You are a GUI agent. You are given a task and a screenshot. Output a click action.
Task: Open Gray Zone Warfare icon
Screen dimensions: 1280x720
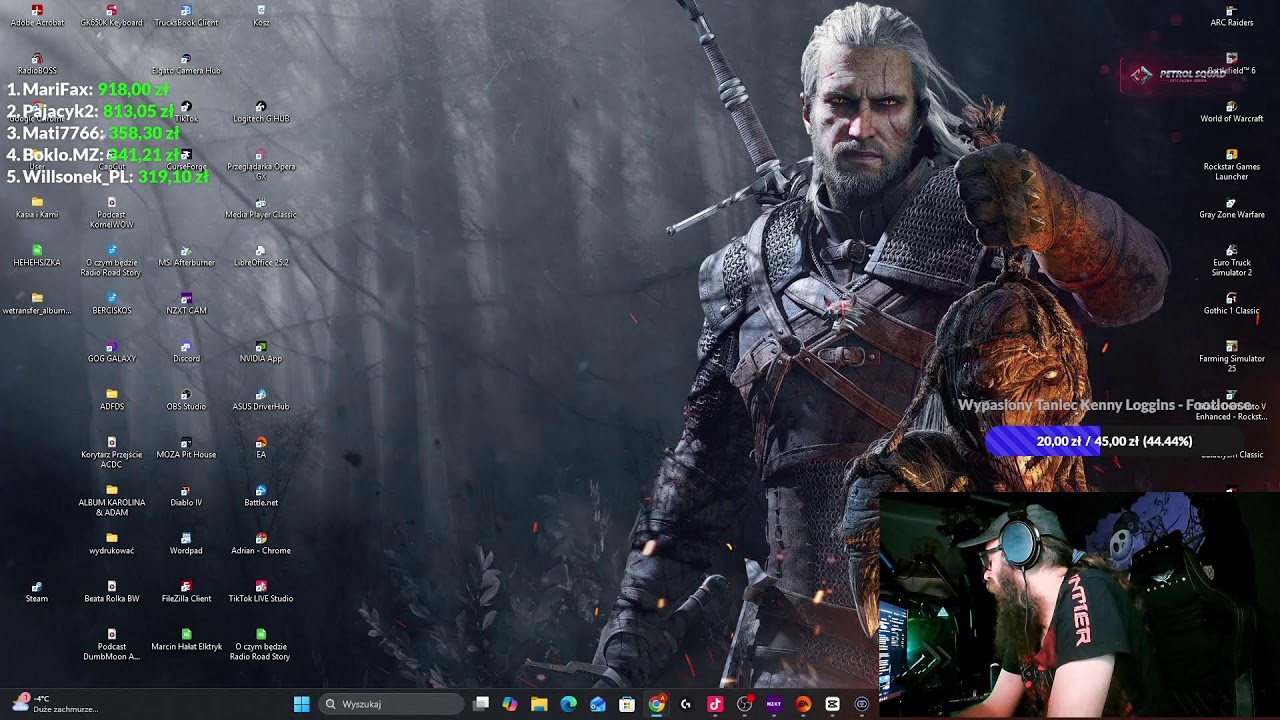coord(1232,207)
